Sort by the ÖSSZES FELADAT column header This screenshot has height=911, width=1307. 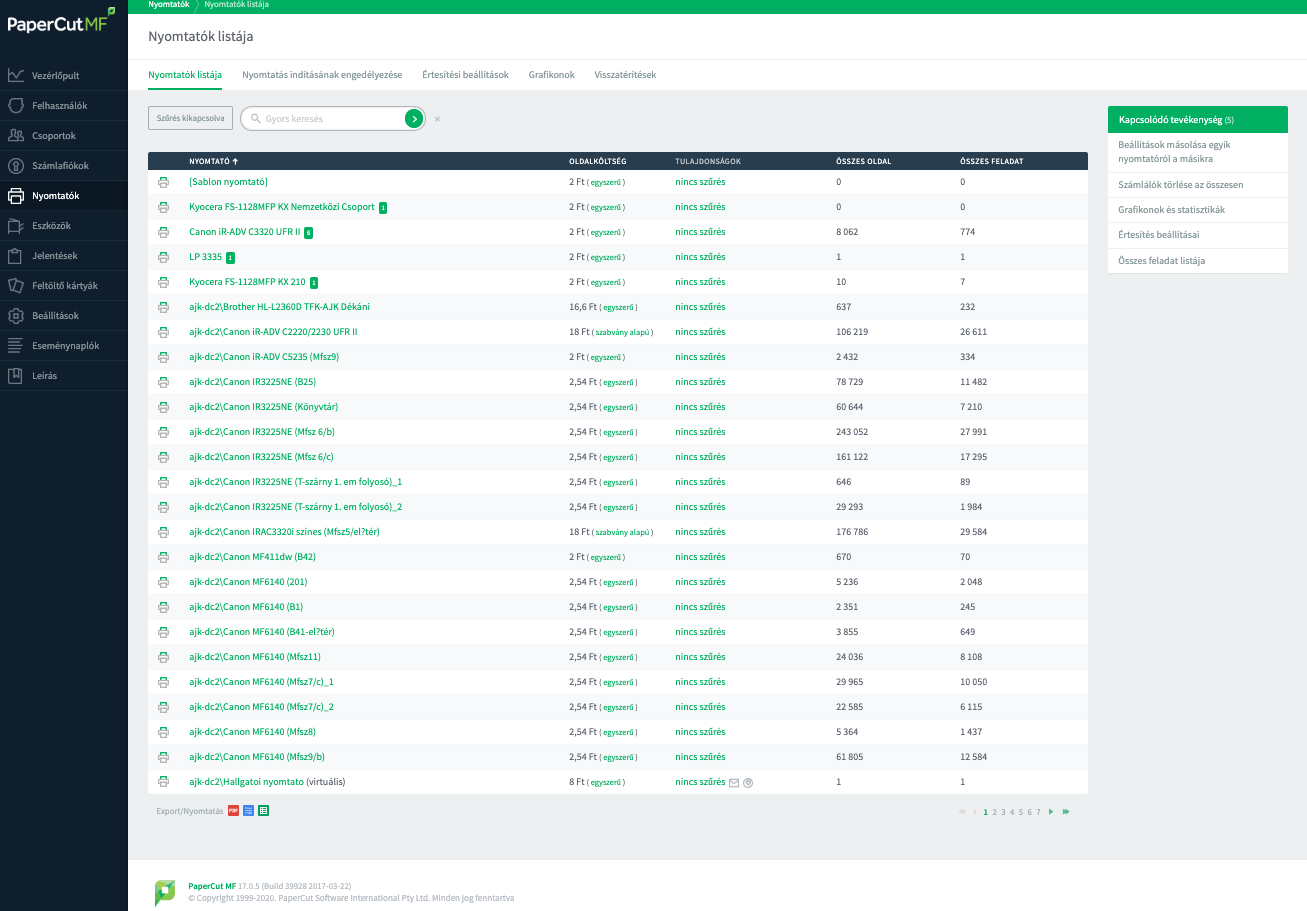coord(991,161)
